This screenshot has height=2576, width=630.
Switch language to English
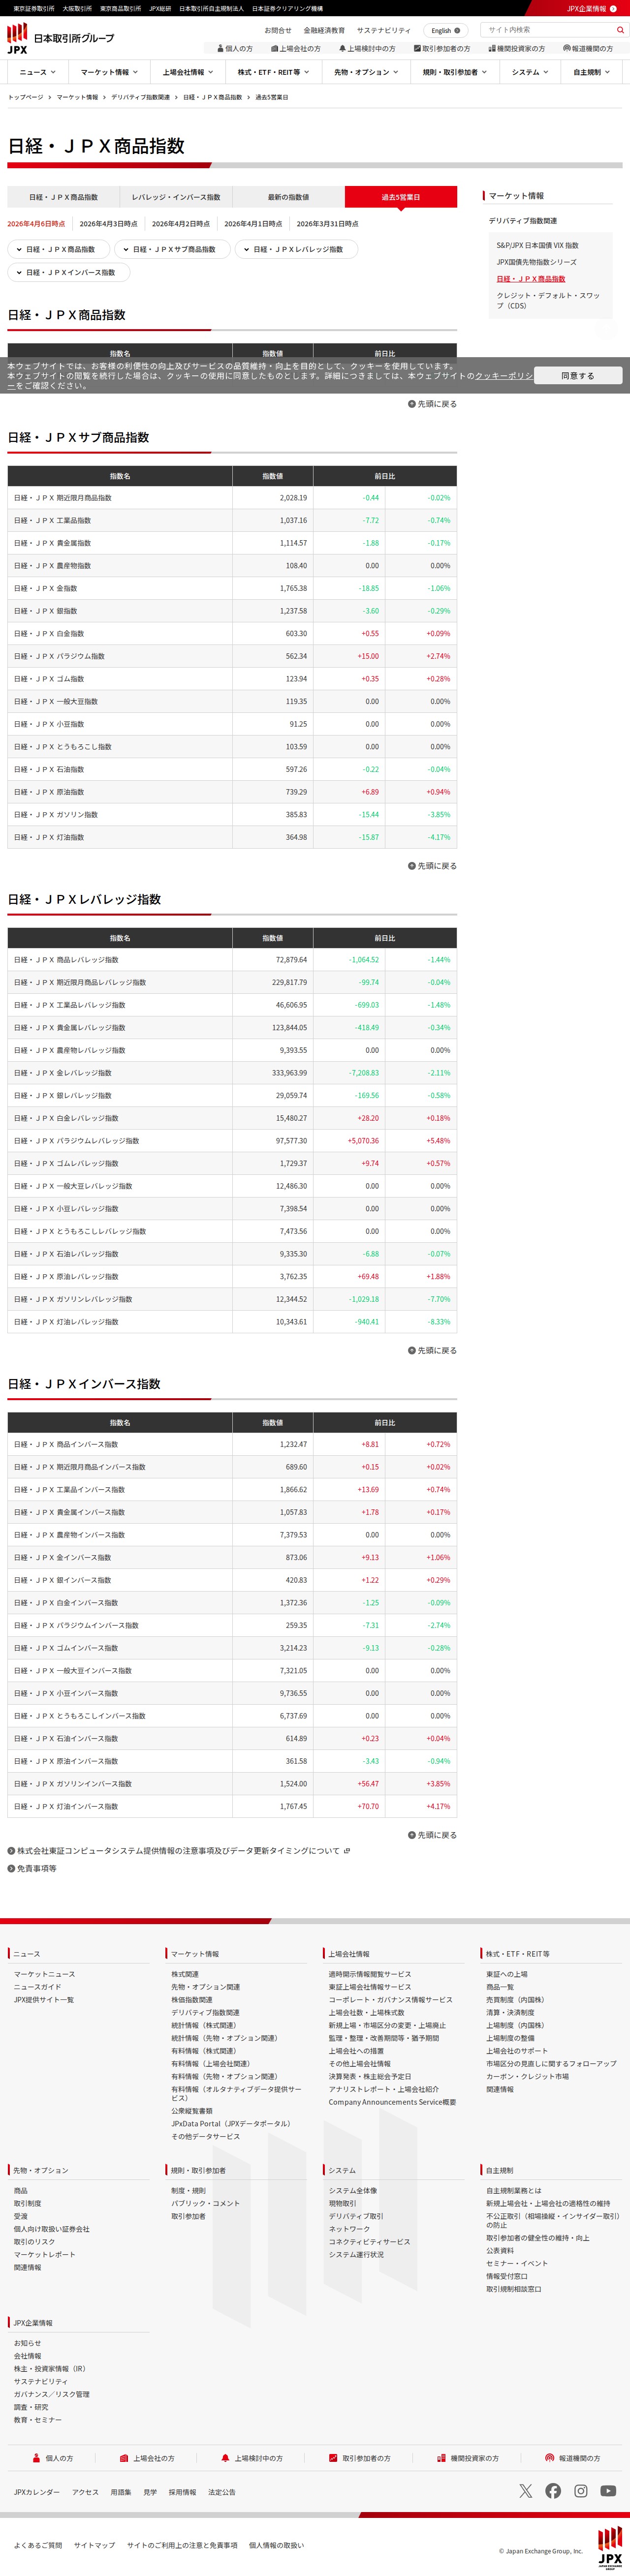click(445, 31)
